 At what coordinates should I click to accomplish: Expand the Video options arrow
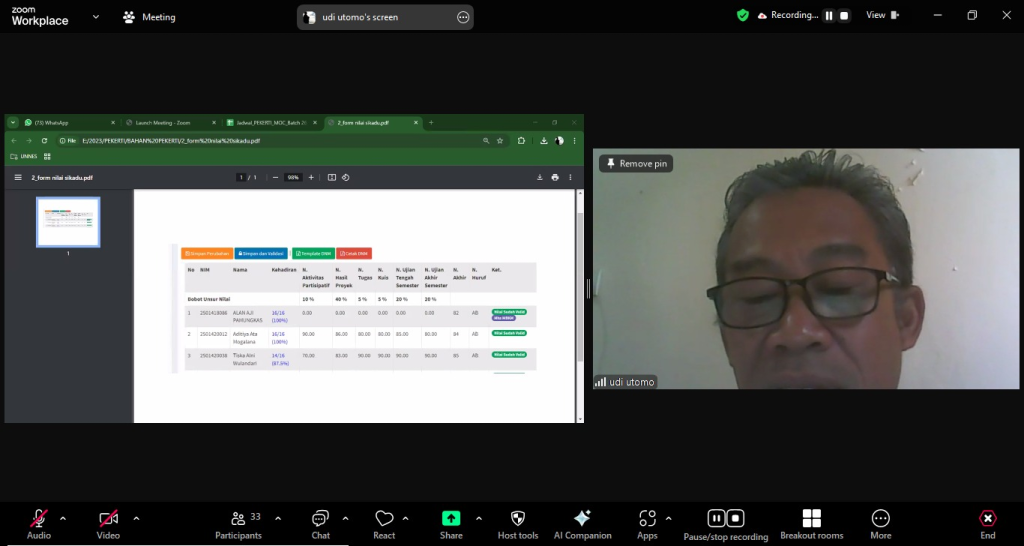point(136,518)
